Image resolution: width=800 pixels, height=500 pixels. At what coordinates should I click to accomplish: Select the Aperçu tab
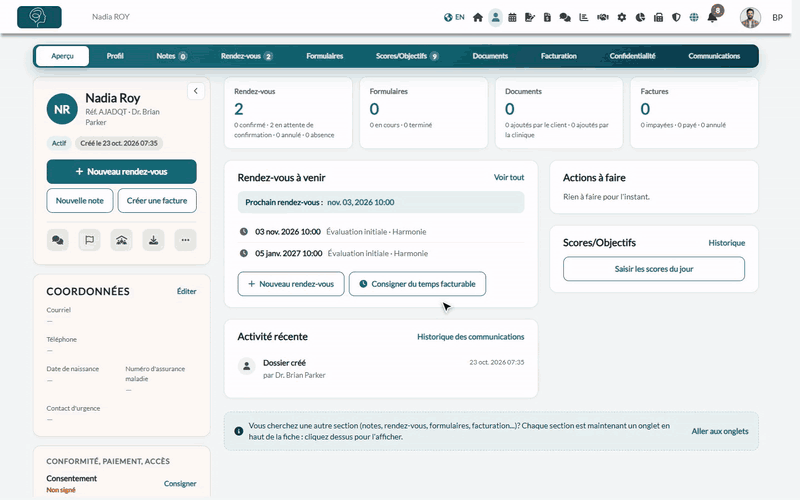tap(62, 56)
